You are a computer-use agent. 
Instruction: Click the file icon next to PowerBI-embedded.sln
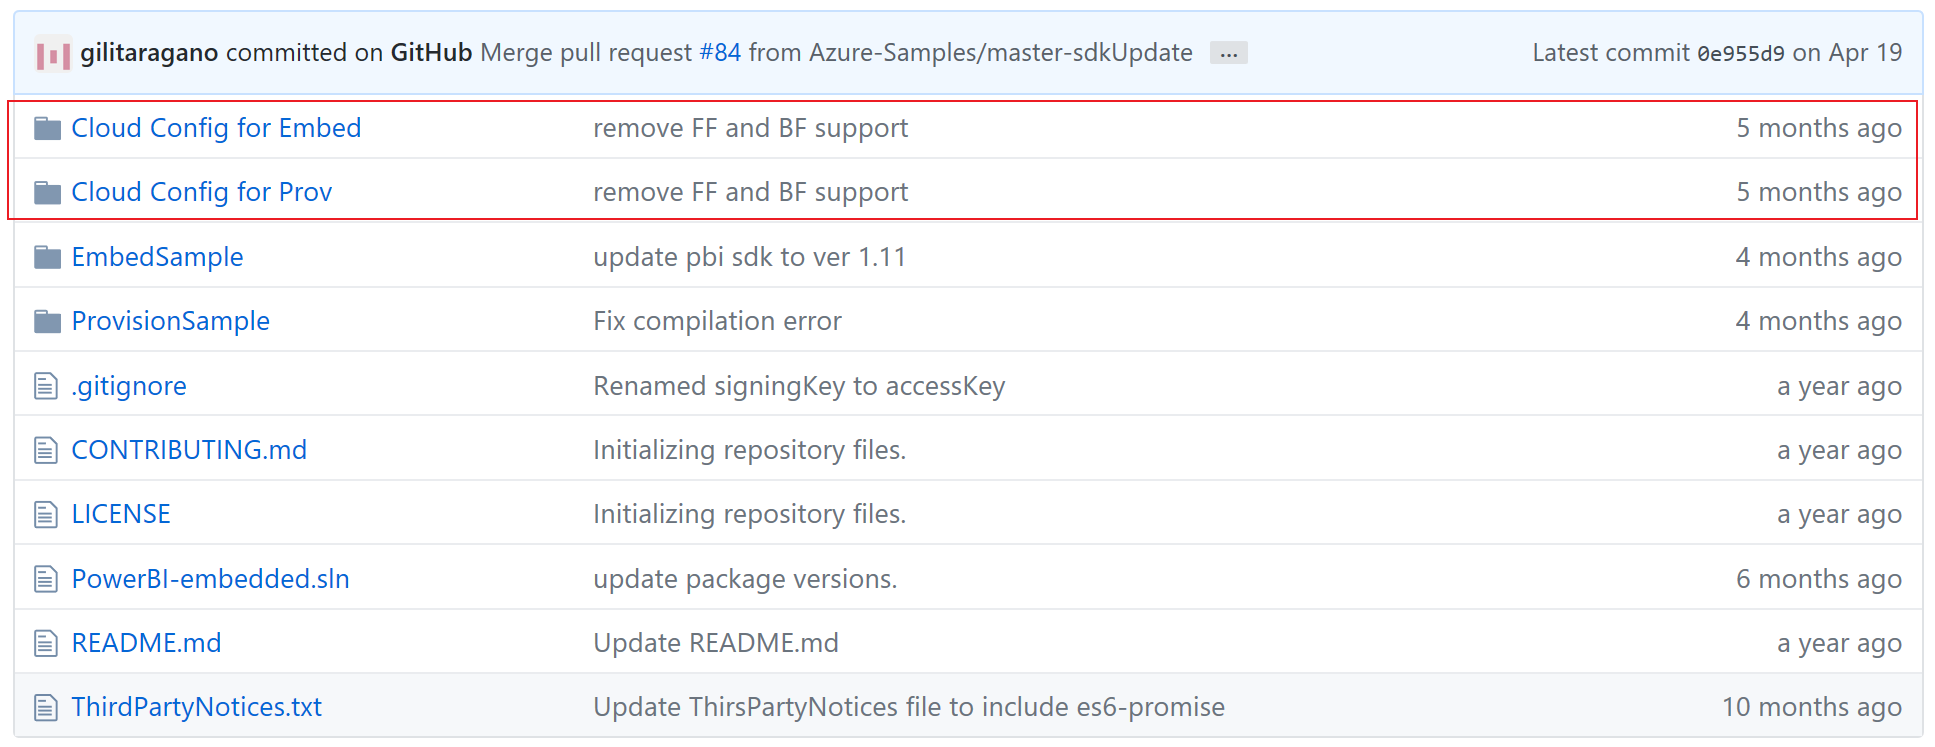point(46,578)
